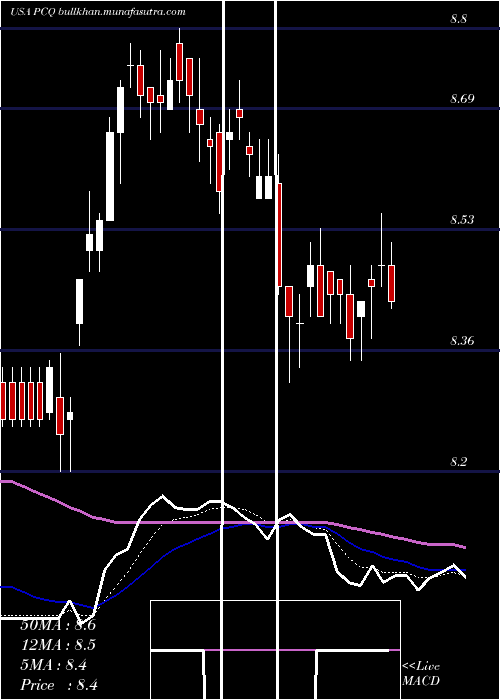Click the 8.53 price axis label
500x700 pixels.
462,220
